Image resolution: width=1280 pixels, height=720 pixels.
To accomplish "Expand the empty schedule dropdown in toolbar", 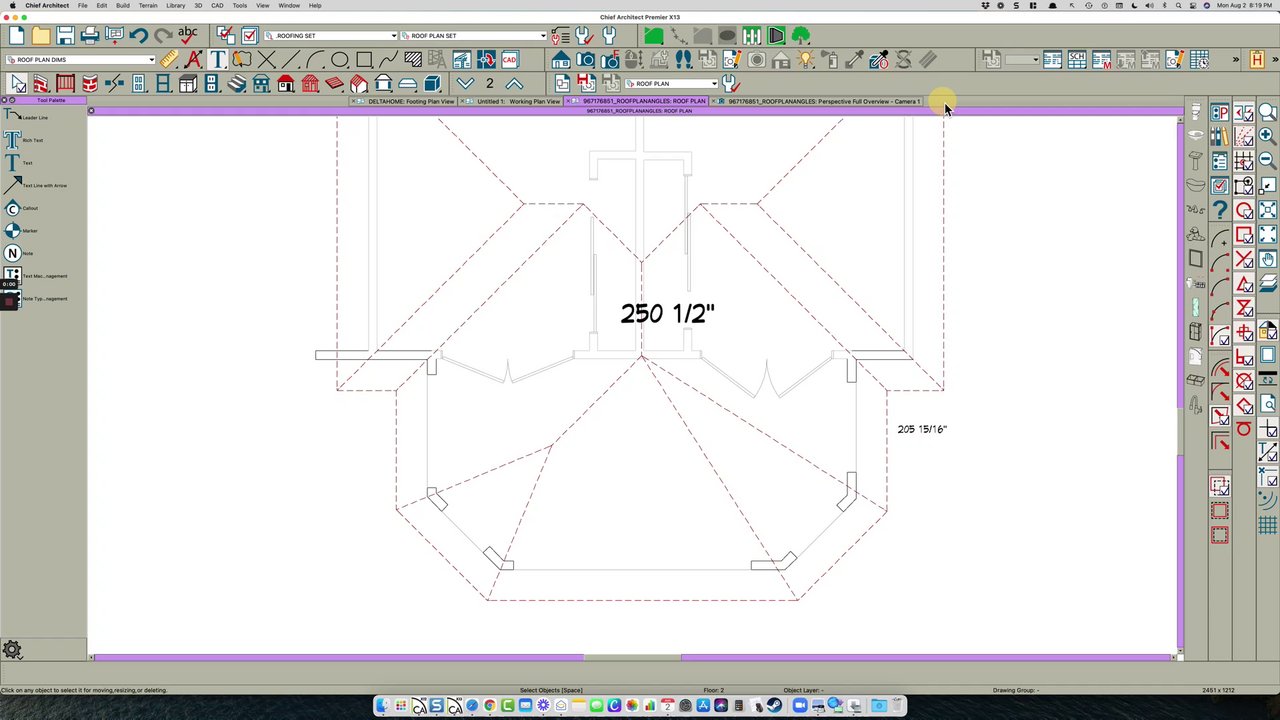I will tap(1022, 60).
